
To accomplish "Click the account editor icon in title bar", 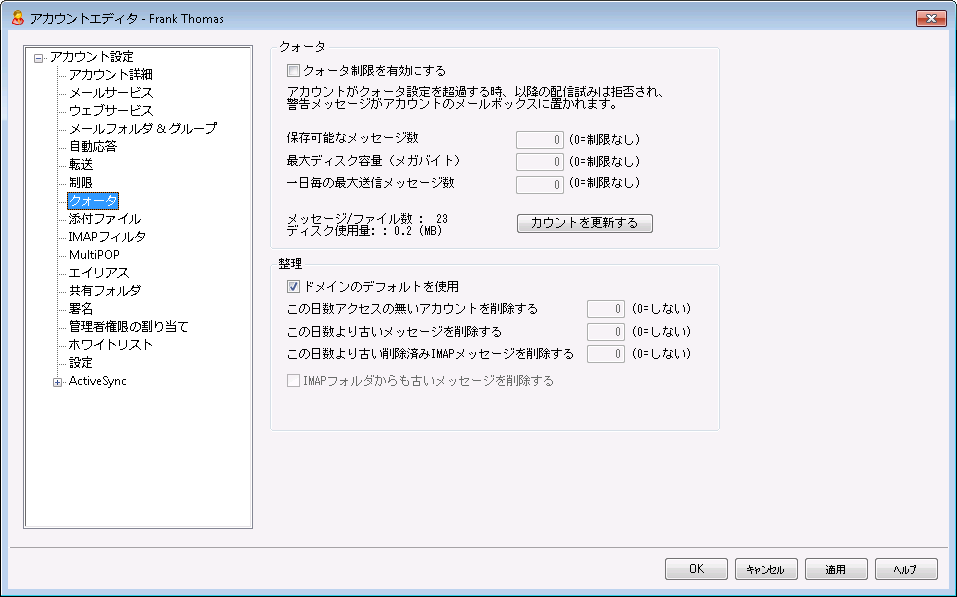I will [x=15, y=18].
